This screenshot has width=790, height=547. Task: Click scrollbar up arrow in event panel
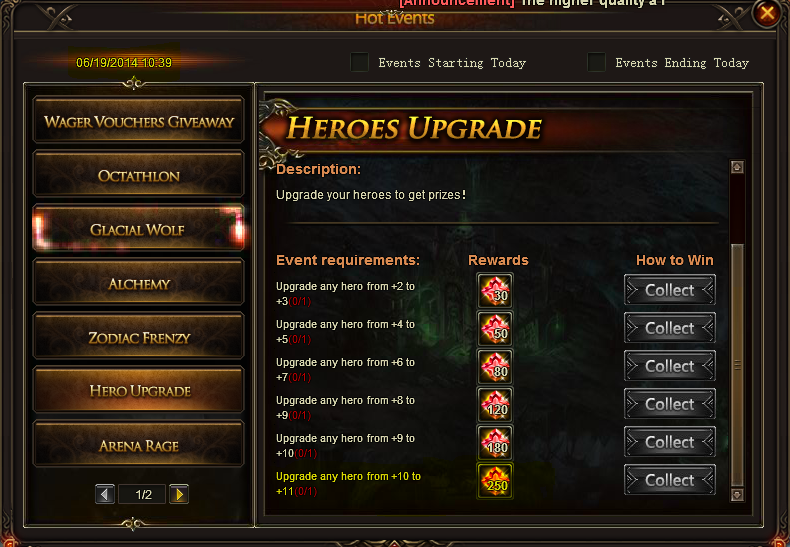[737, 167]
